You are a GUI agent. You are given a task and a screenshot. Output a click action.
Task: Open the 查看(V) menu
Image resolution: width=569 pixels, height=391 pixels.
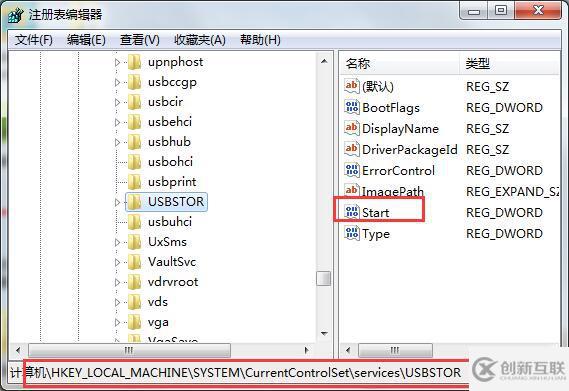(x=140, y=40)
